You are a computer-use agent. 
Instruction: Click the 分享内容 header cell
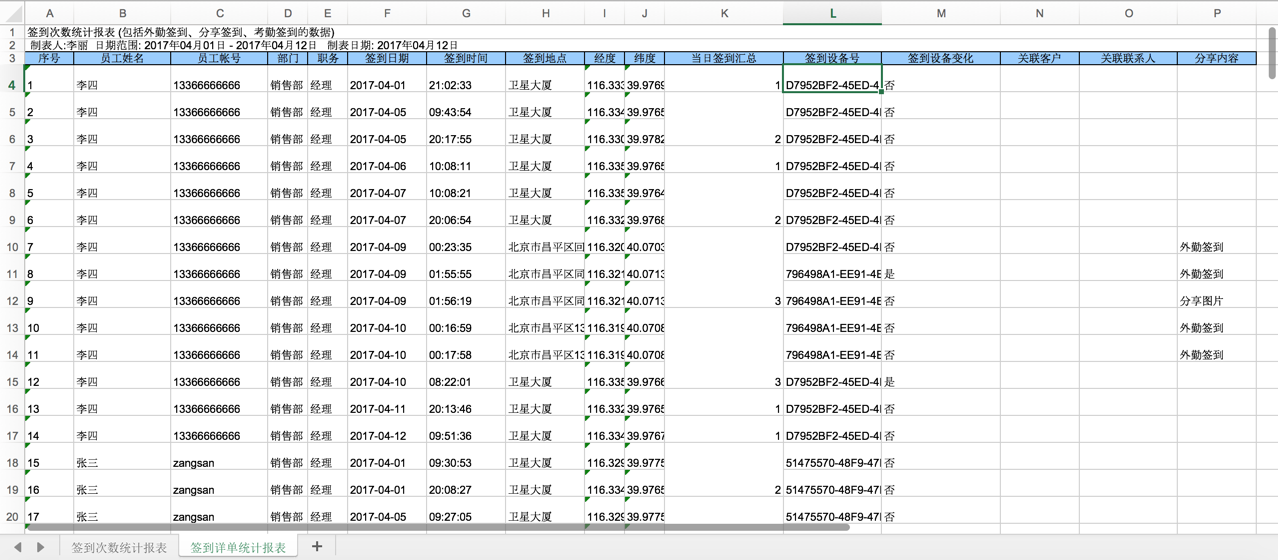(1217, 58)
